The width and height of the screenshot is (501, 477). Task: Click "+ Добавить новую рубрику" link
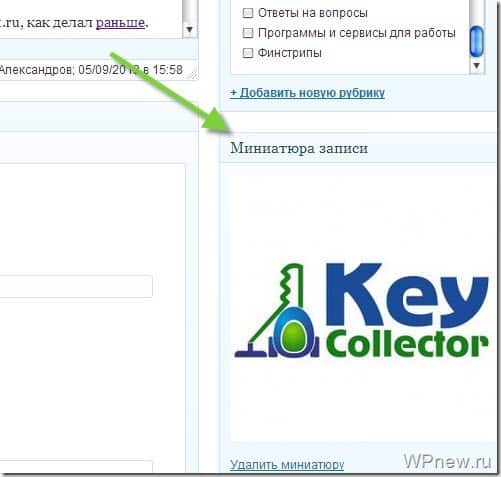[307, 93]
